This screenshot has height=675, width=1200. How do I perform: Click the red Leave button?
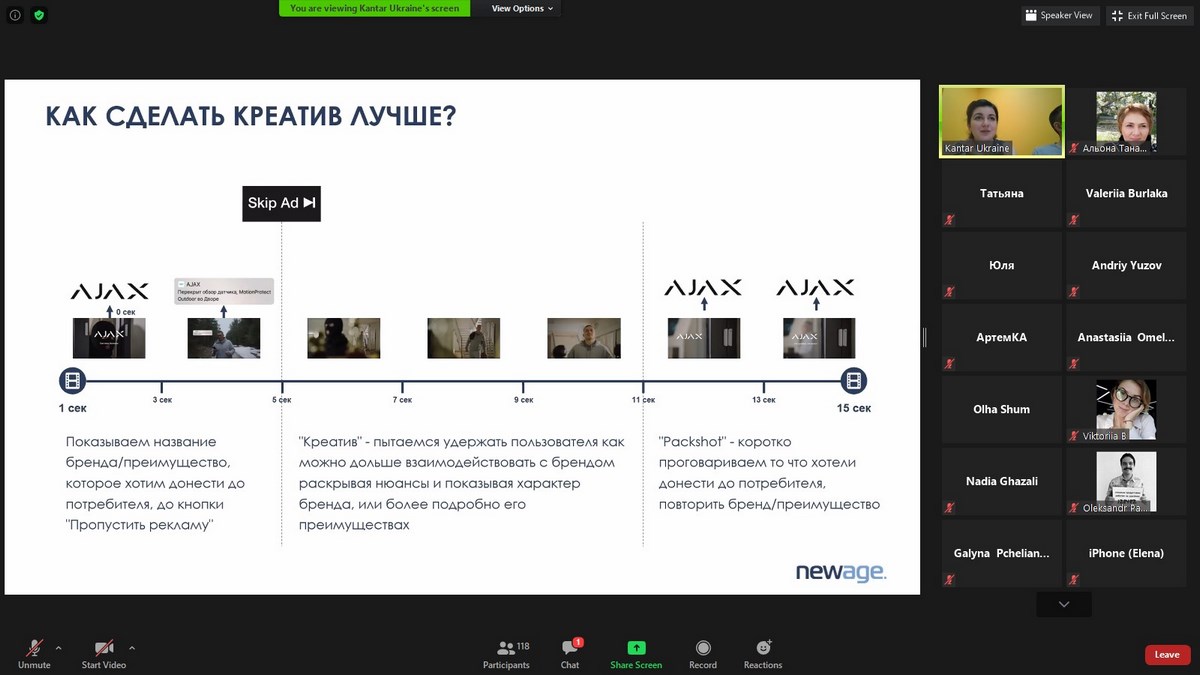[1167, 655]
